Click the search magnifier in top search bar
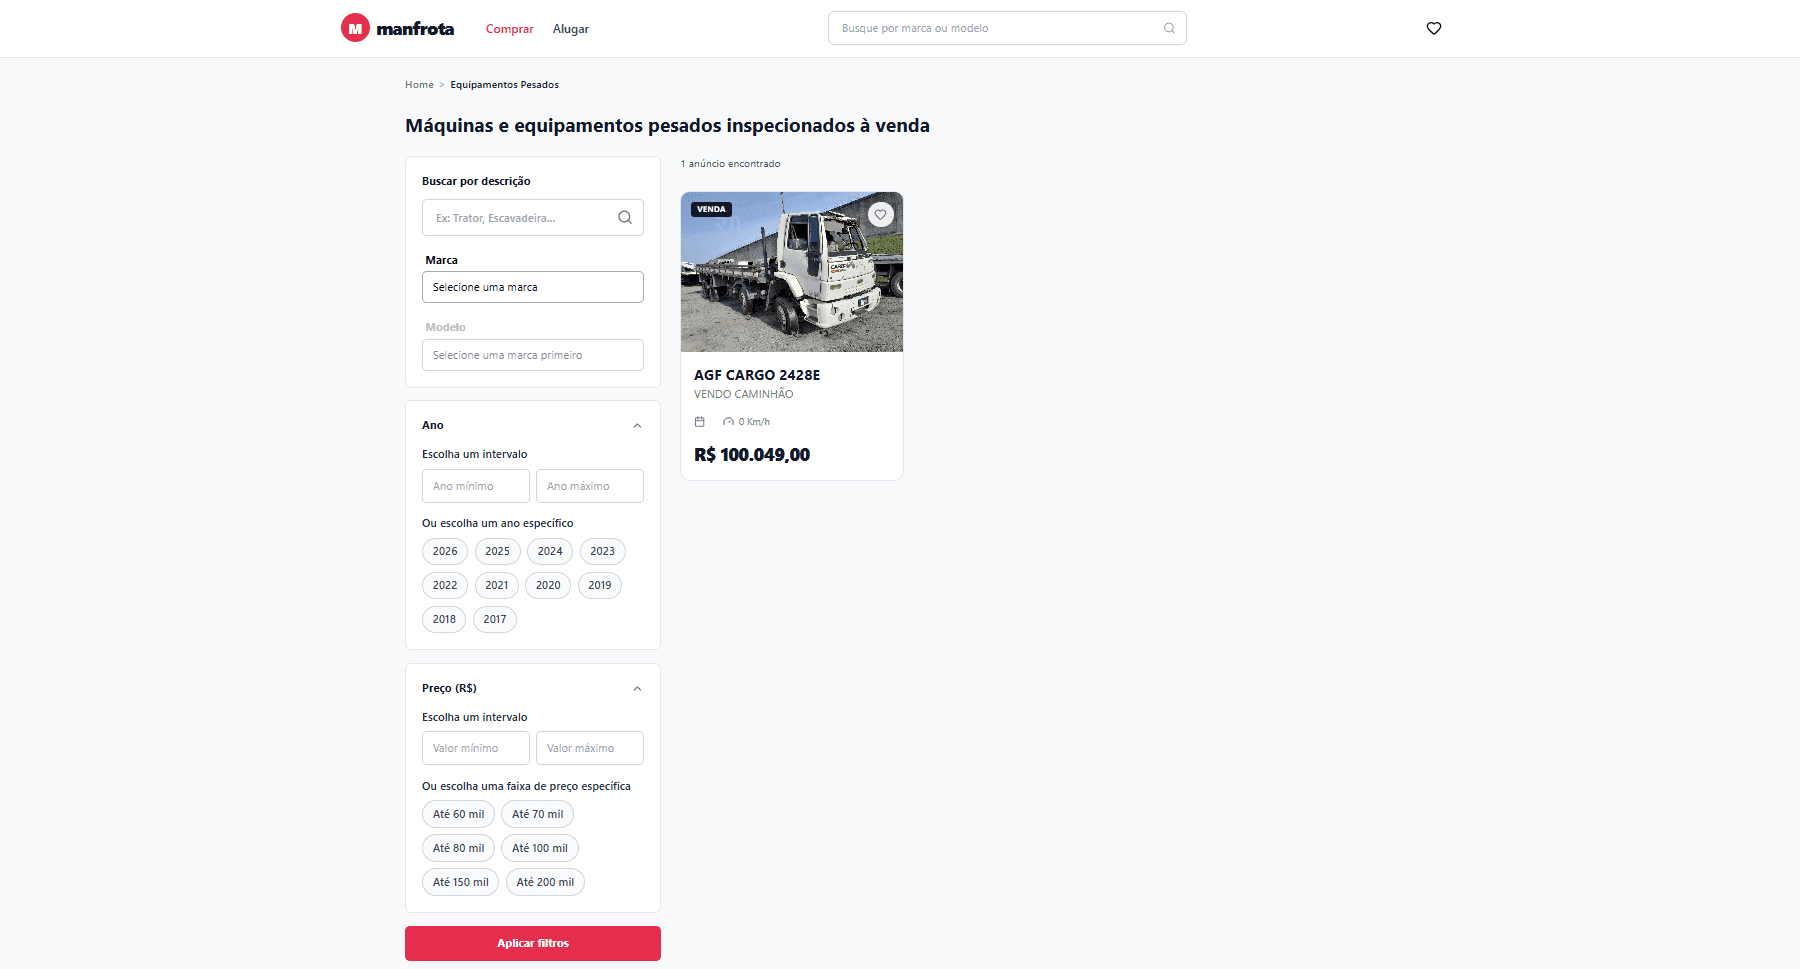 (1169, 28)
